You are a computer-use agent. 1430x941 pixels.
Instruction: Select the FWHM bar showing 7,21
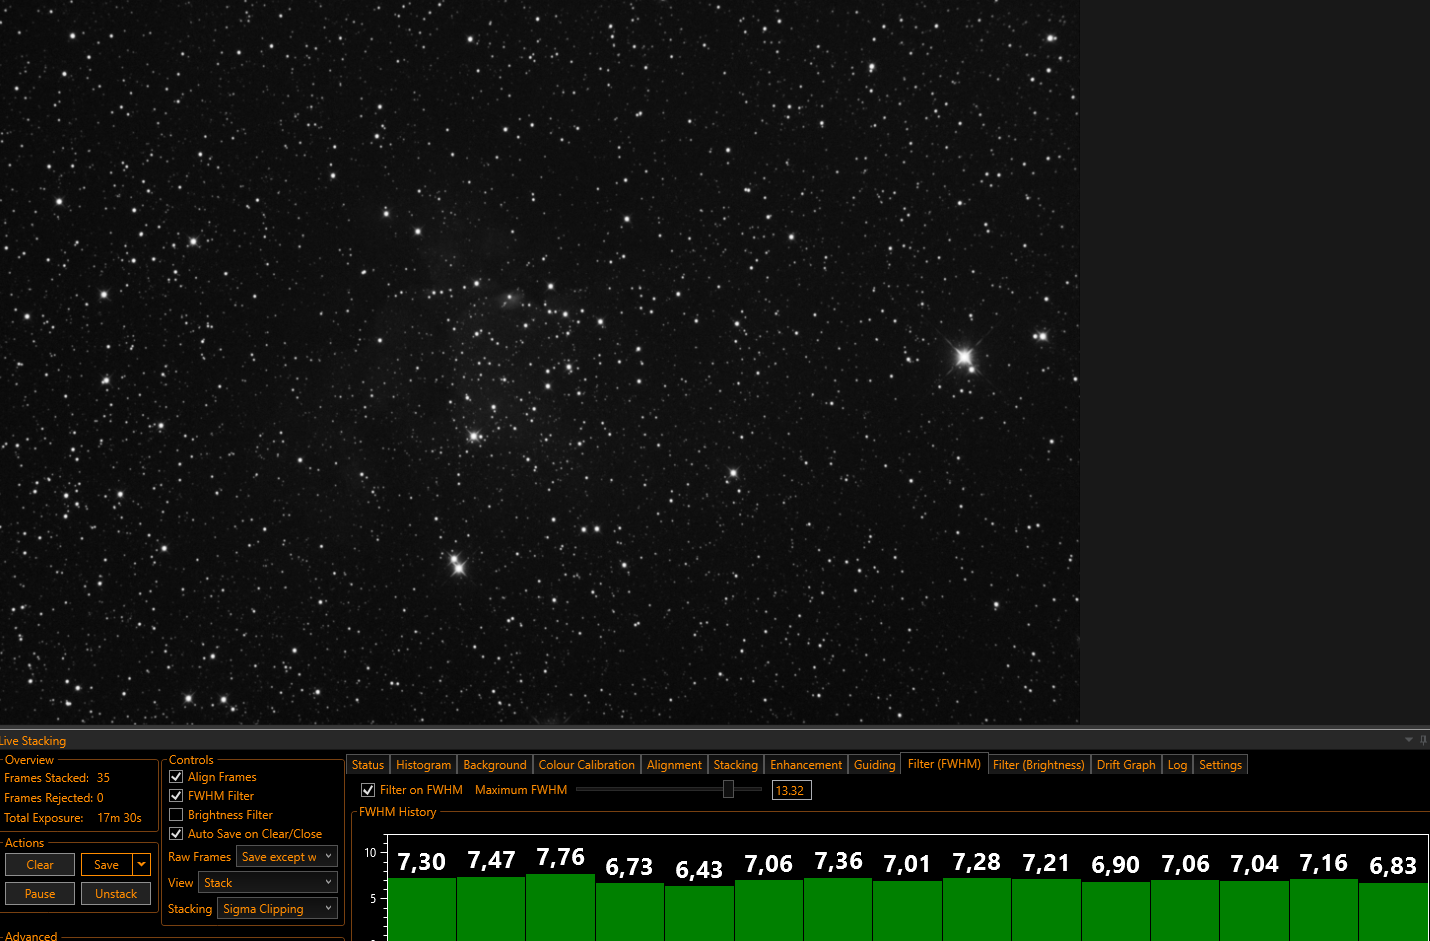coord(1046,910)
